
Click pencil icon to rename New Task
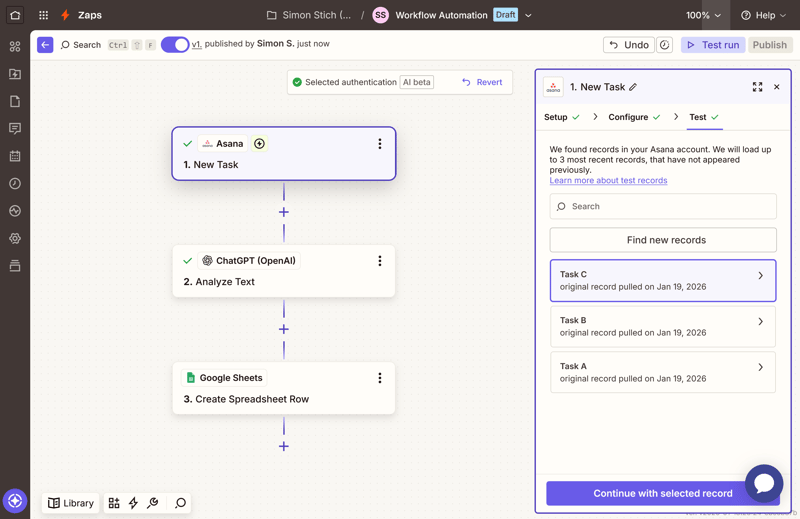633,87
